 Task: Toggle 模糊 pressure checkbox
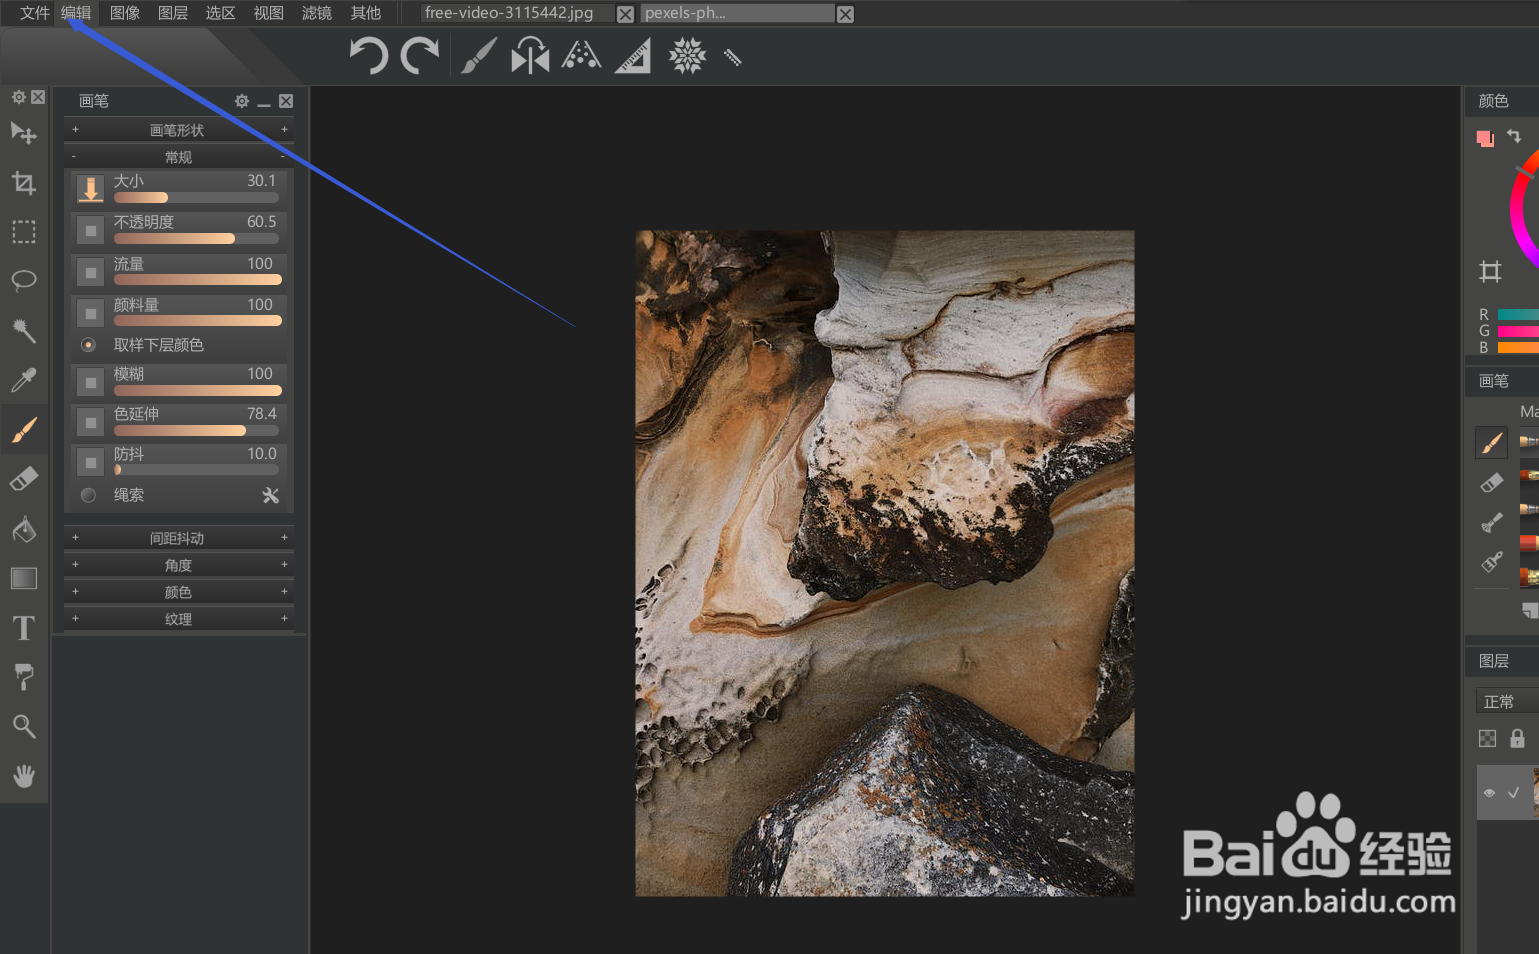90,382
